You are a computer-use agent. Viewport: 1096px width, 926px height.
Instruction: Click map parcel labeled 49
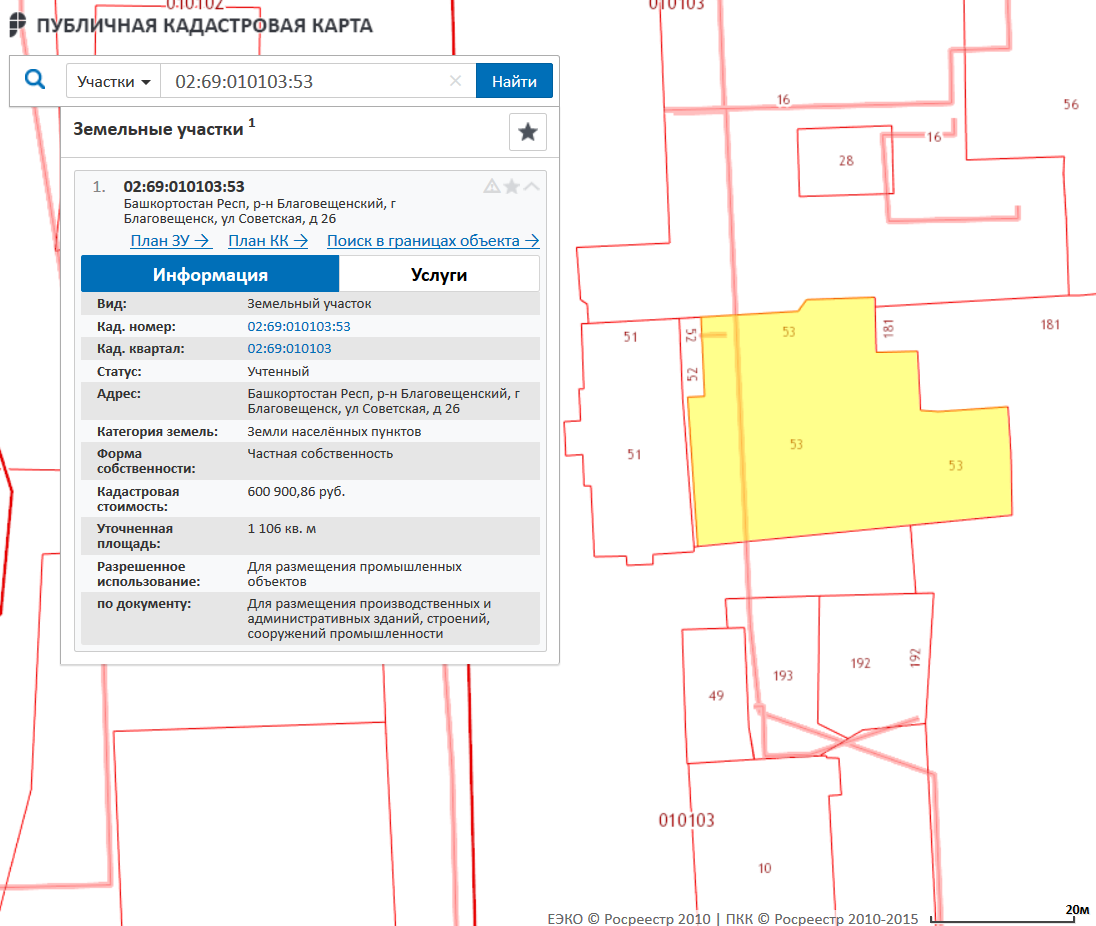coord(716,696)
